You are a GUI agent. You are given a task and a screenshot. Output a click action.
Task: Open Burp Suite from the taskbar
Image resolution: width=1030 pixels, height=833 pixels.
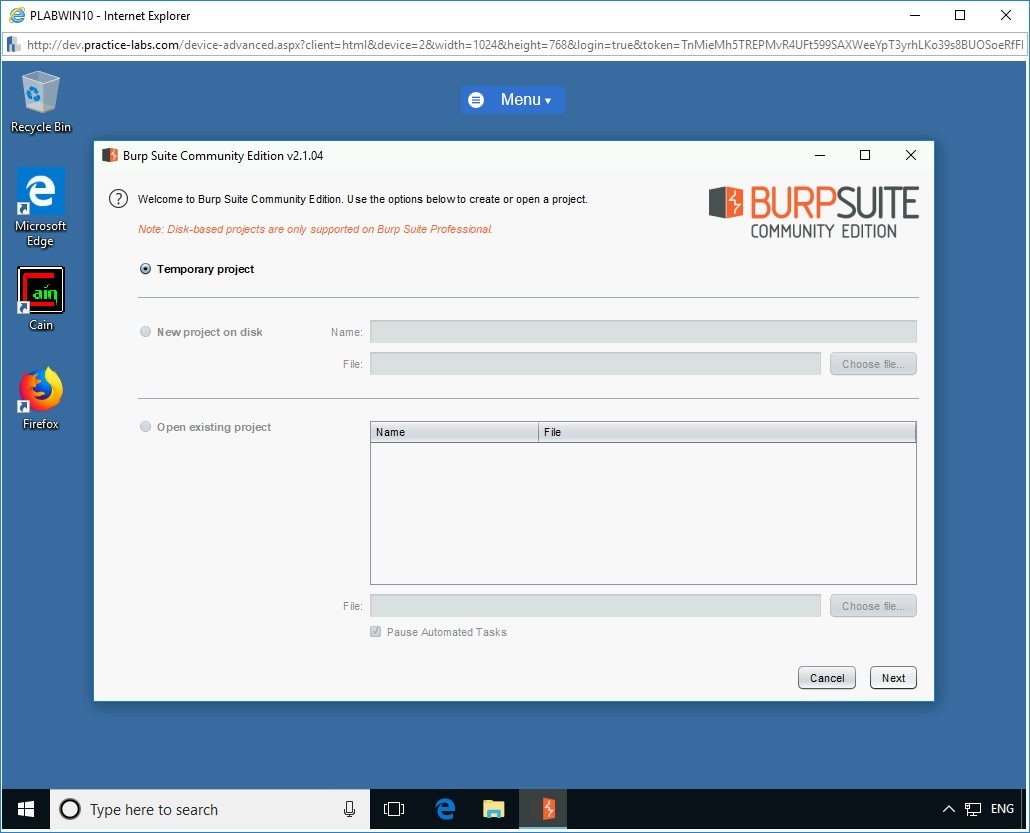[543, 809]
